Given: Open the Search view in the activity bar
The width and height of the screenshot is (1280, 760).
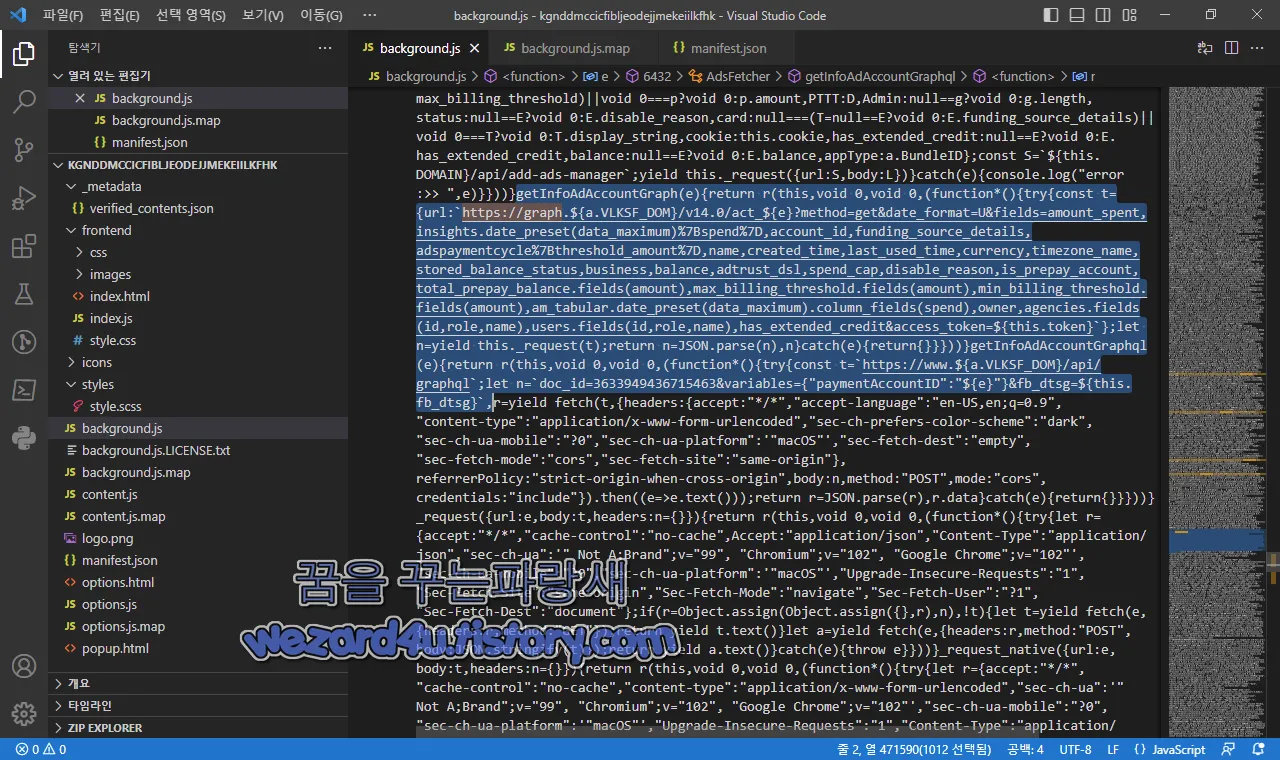Looking at the screenshot, I should point(24,101).
